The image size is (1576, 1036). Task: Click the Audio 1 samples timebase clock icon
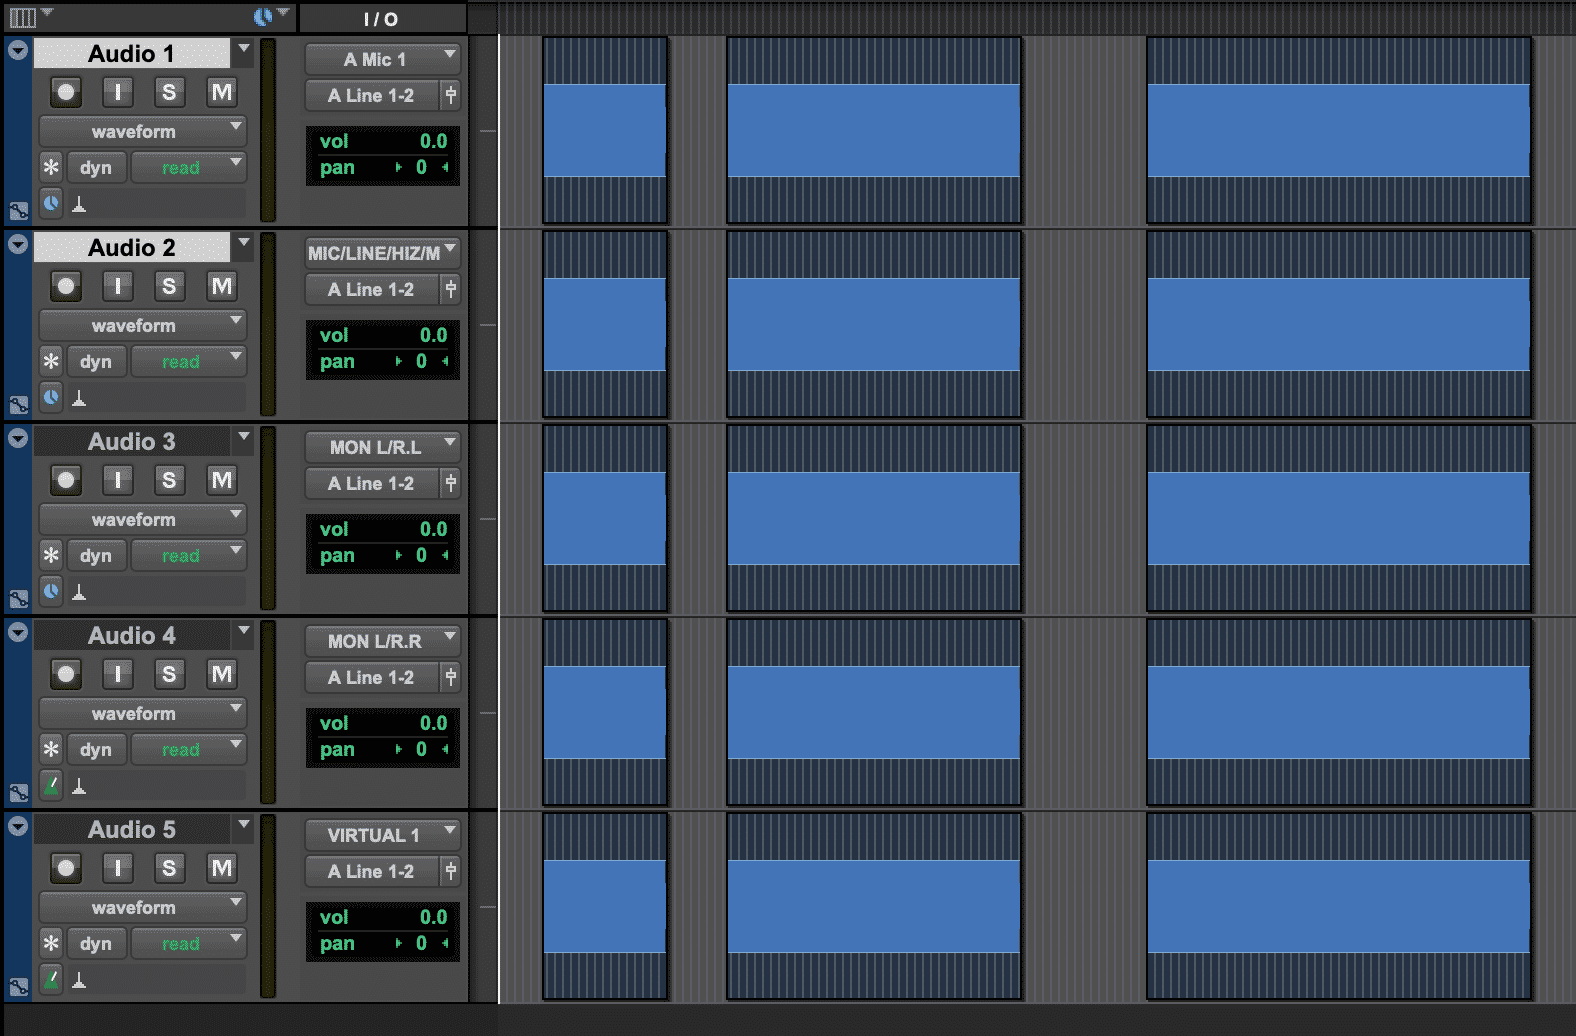(51, 203)
